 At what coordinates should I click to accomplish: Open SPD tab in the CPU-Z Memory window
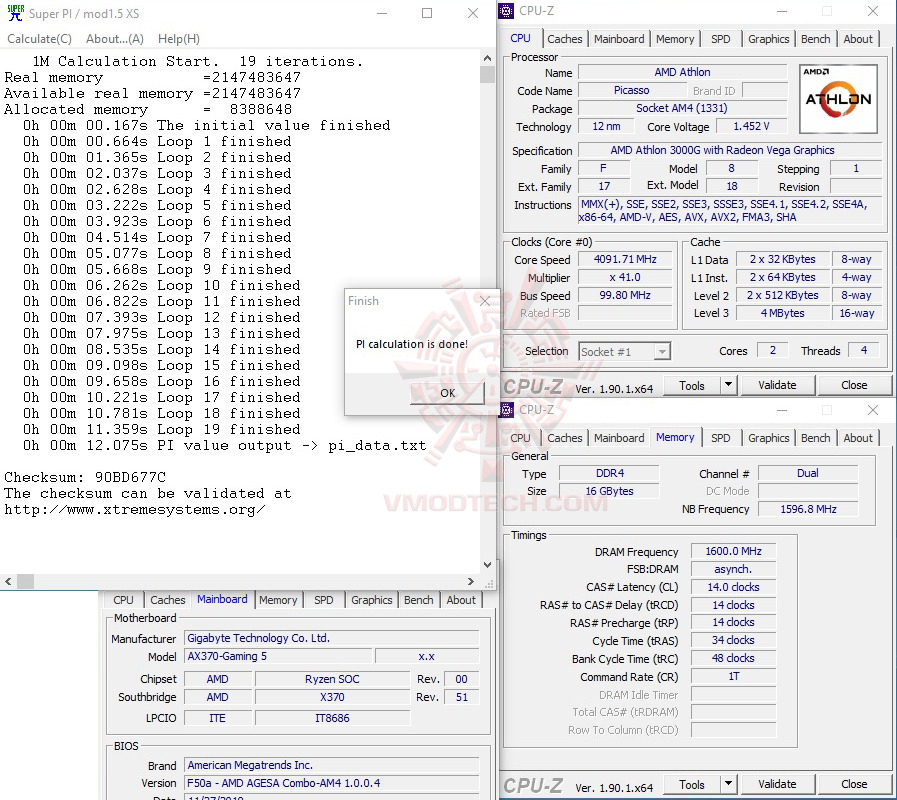coord(721,438)
